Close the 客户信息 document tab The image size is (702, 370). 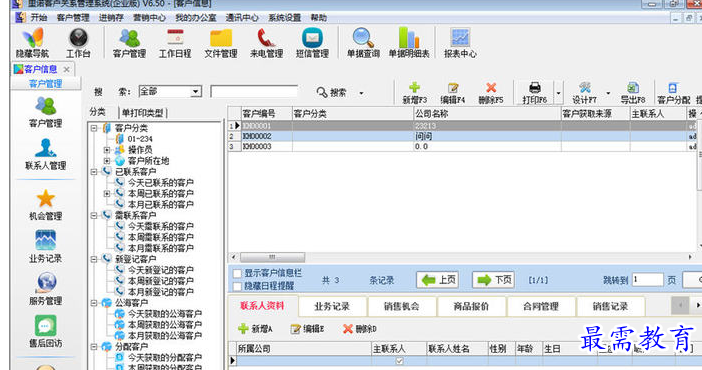(x=66, y=69)
